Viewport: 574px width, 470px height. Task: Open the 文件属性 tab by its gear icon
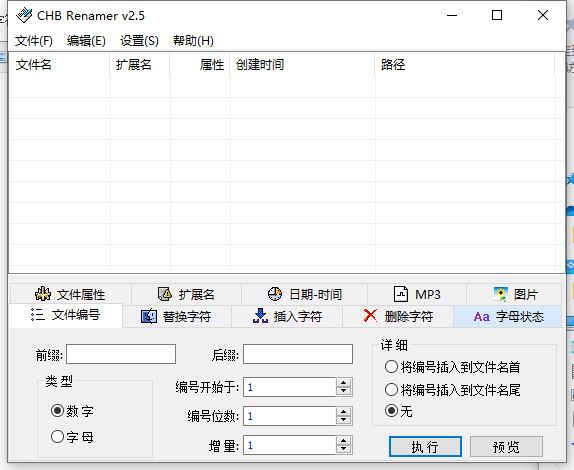point(43,294)
